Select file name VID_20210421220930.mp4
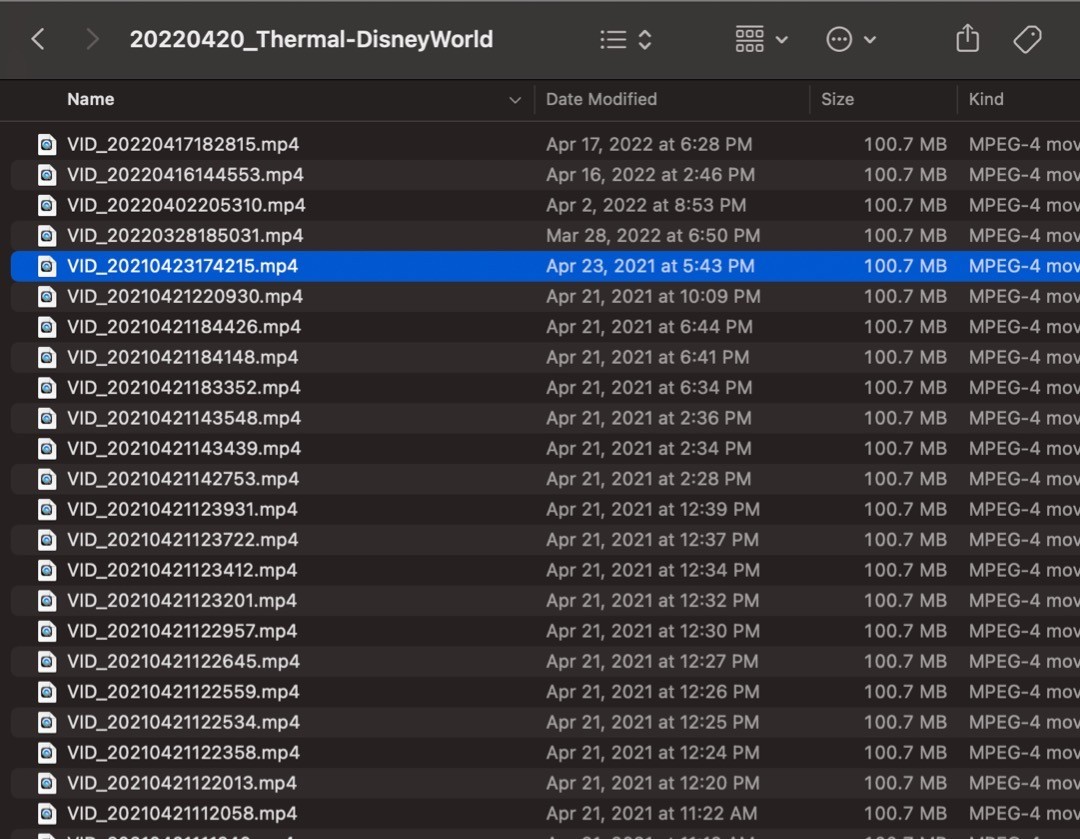Image resolution: width=1080 pixels, height=839 pixels. click(x=185, y=296)
